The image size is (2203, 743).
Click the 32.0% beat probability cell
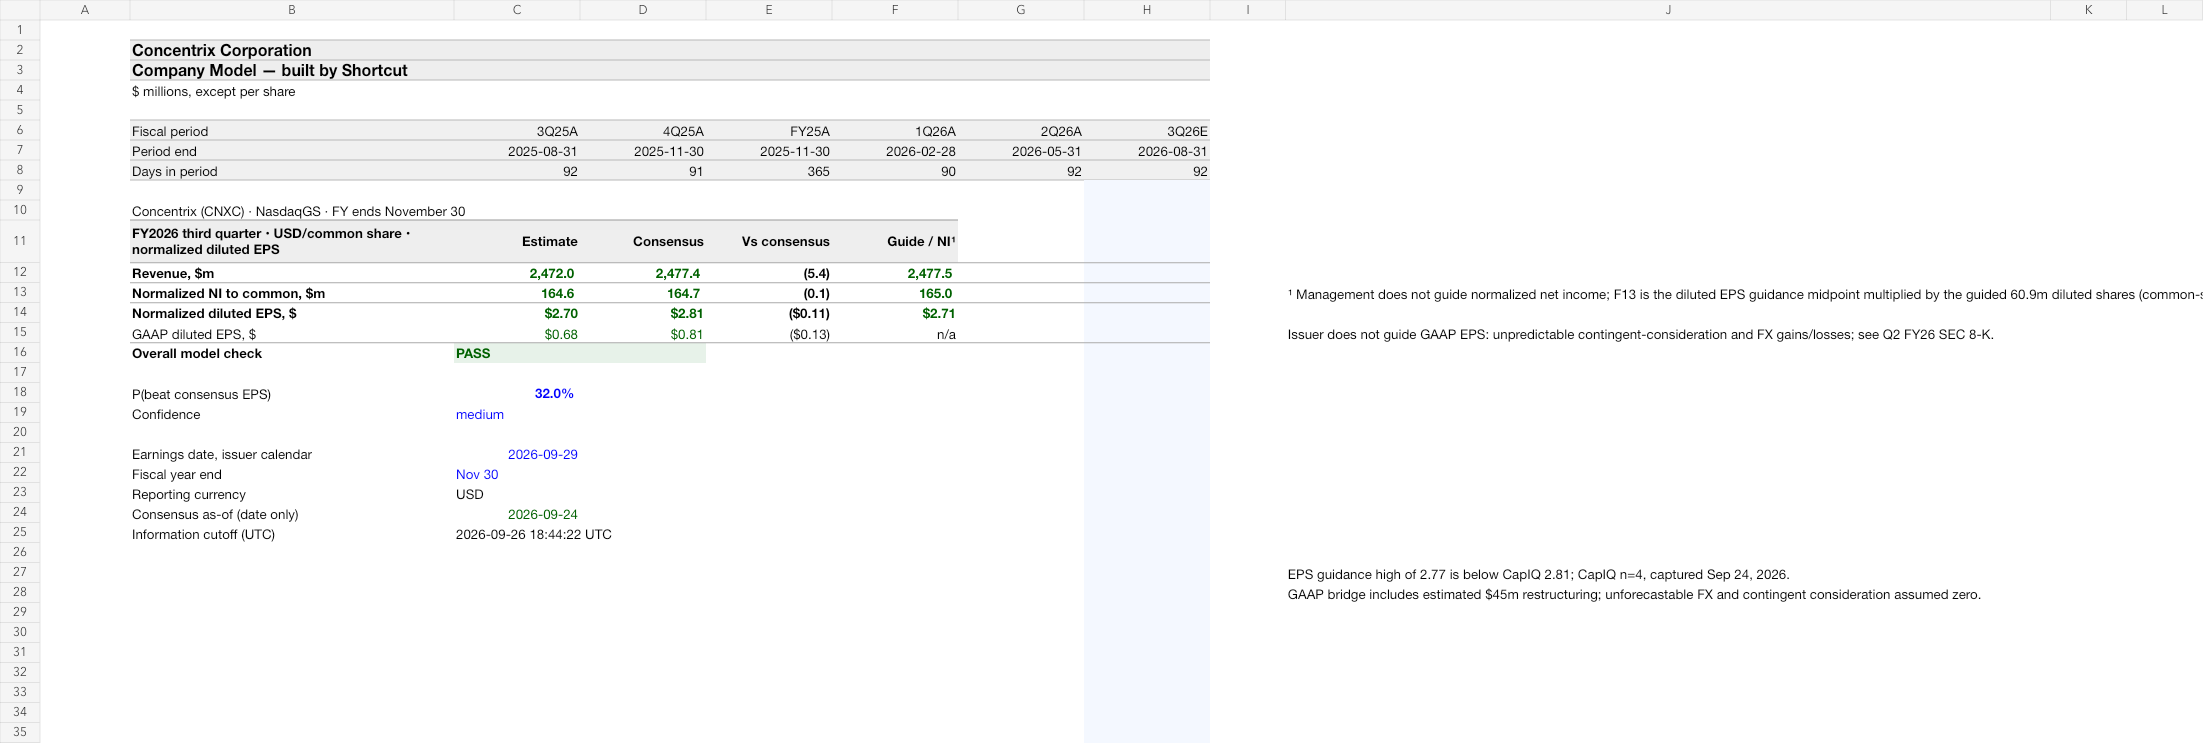coord(517,394)
